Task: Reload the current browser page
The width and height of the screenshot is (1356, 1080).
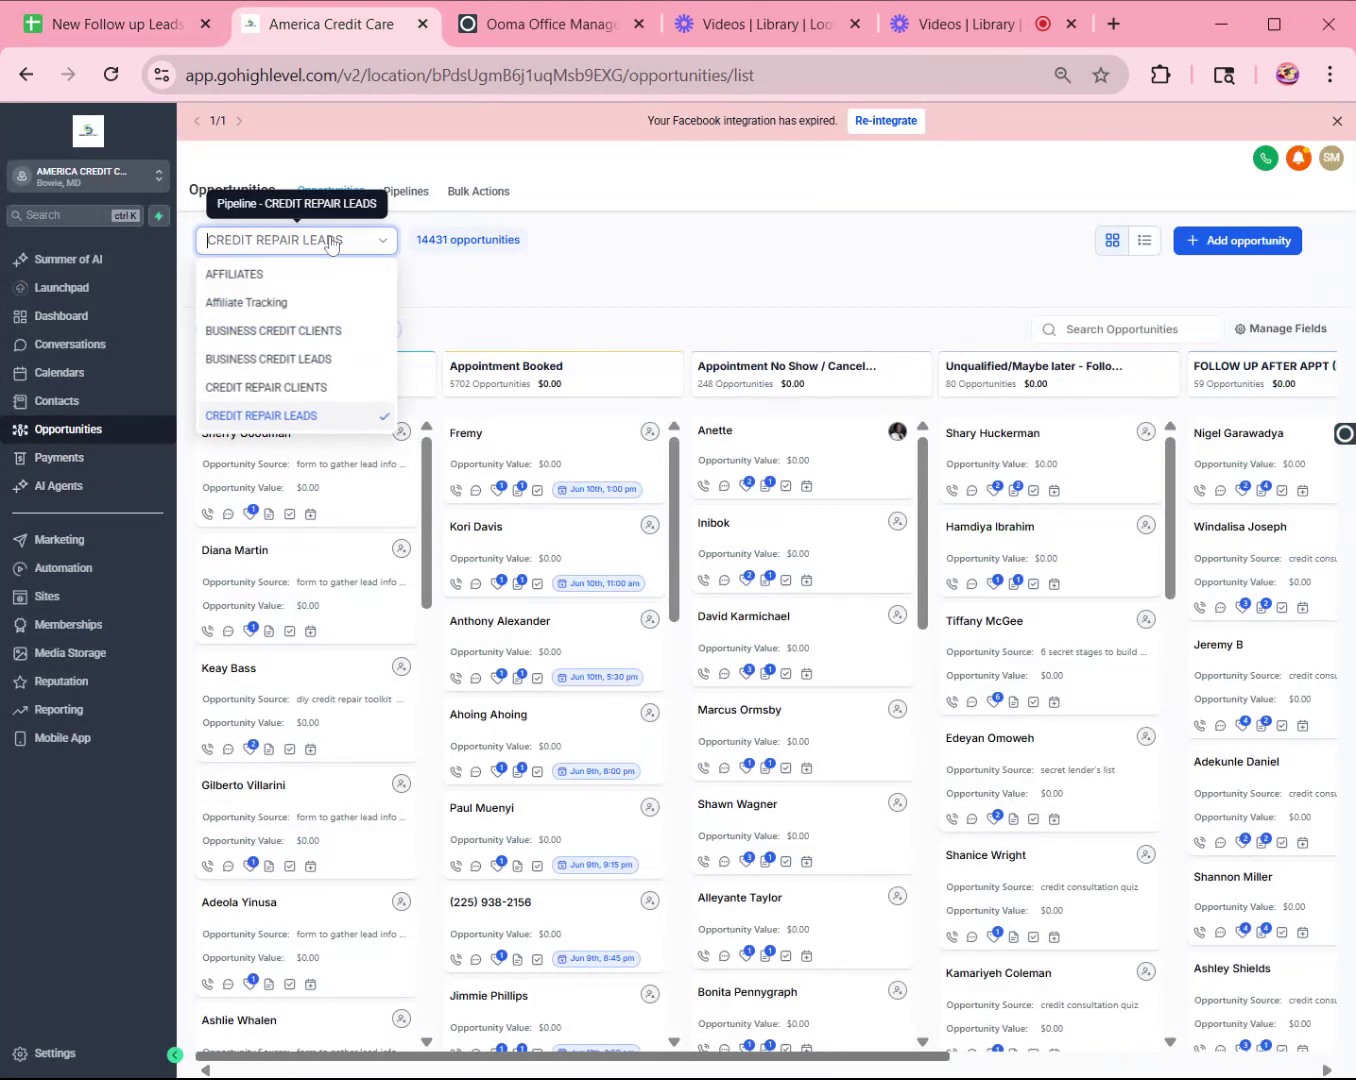Action: click(111, 74)
